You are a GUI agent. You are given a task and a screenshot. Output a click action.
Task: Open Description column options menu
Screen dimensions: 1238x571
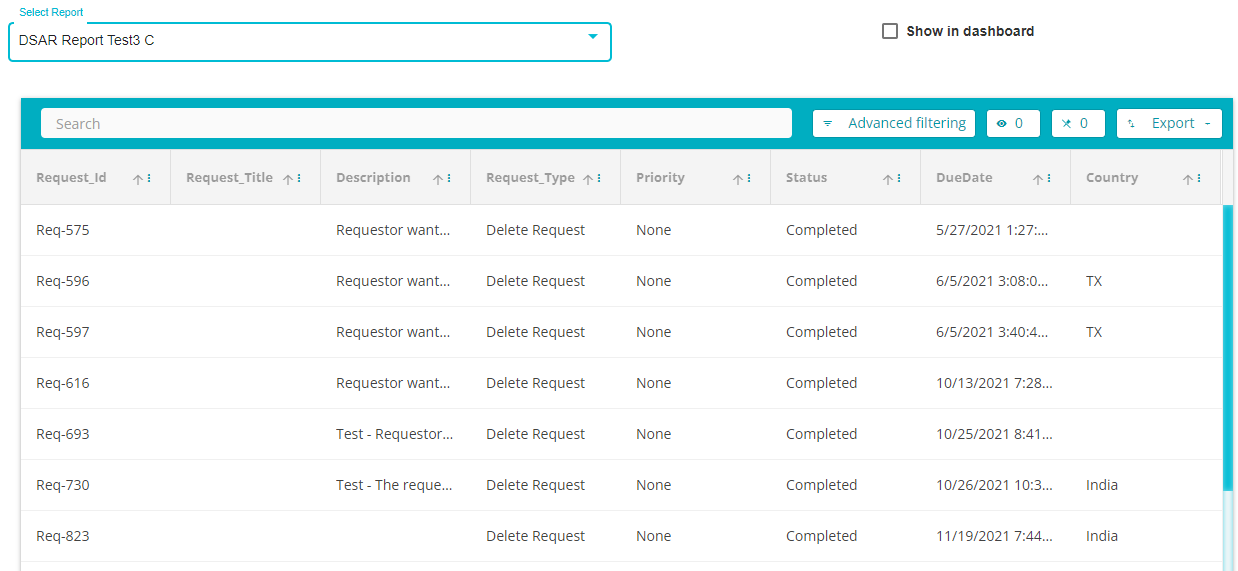[x=449, y=179]
